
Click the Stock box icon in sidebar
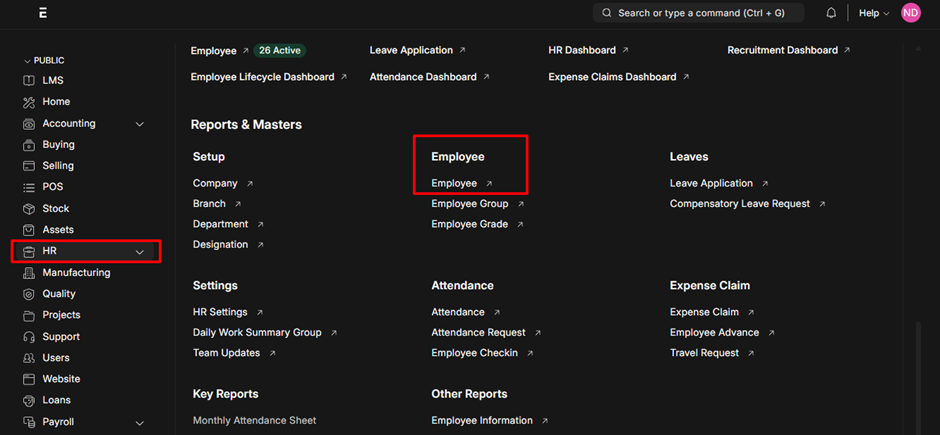coord(29,209)
